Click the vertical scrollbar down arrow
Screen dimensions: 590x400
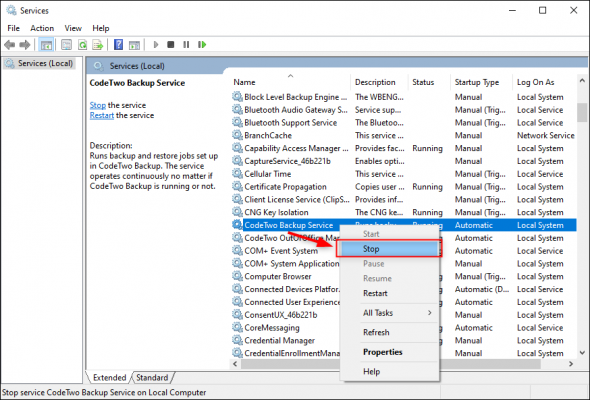point(582,353)
